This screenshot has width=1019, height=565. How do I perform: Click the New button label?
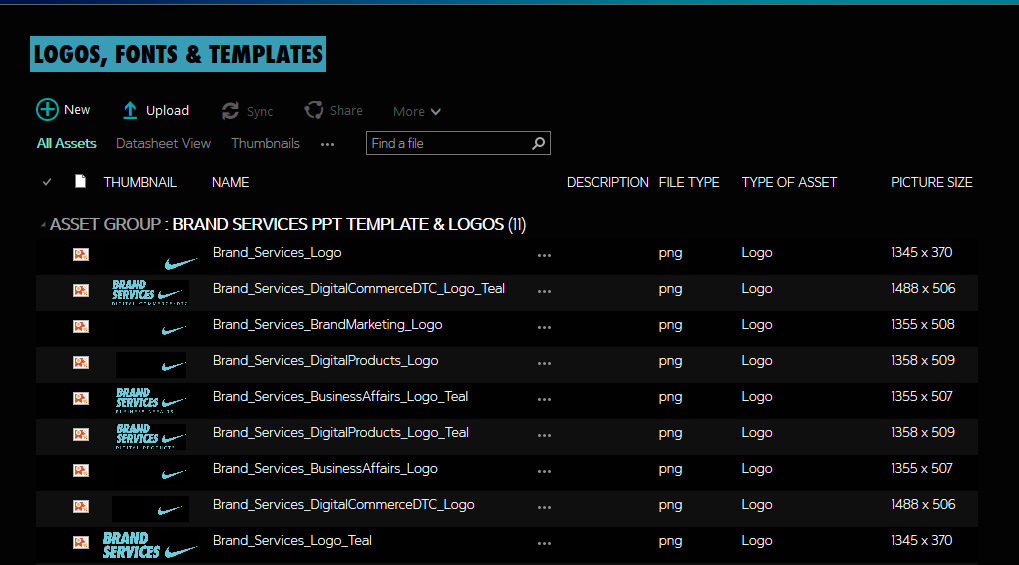tap(77, 110)
